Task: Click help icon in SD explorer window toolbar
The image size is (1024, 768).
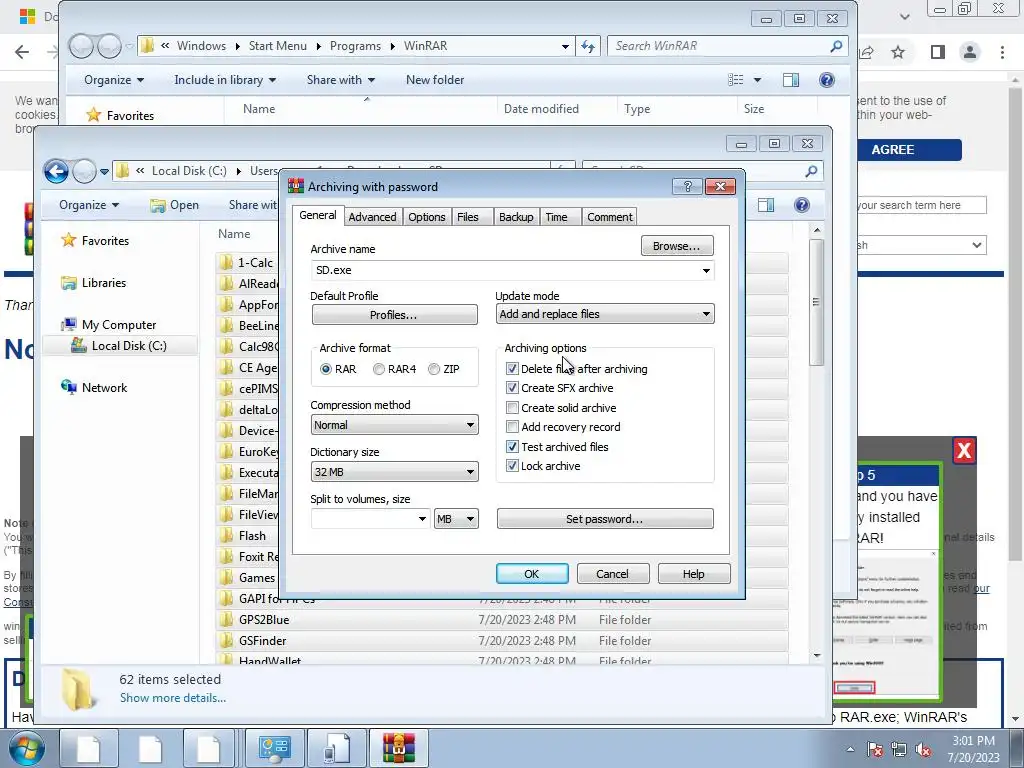Action: tap(802, 205)
